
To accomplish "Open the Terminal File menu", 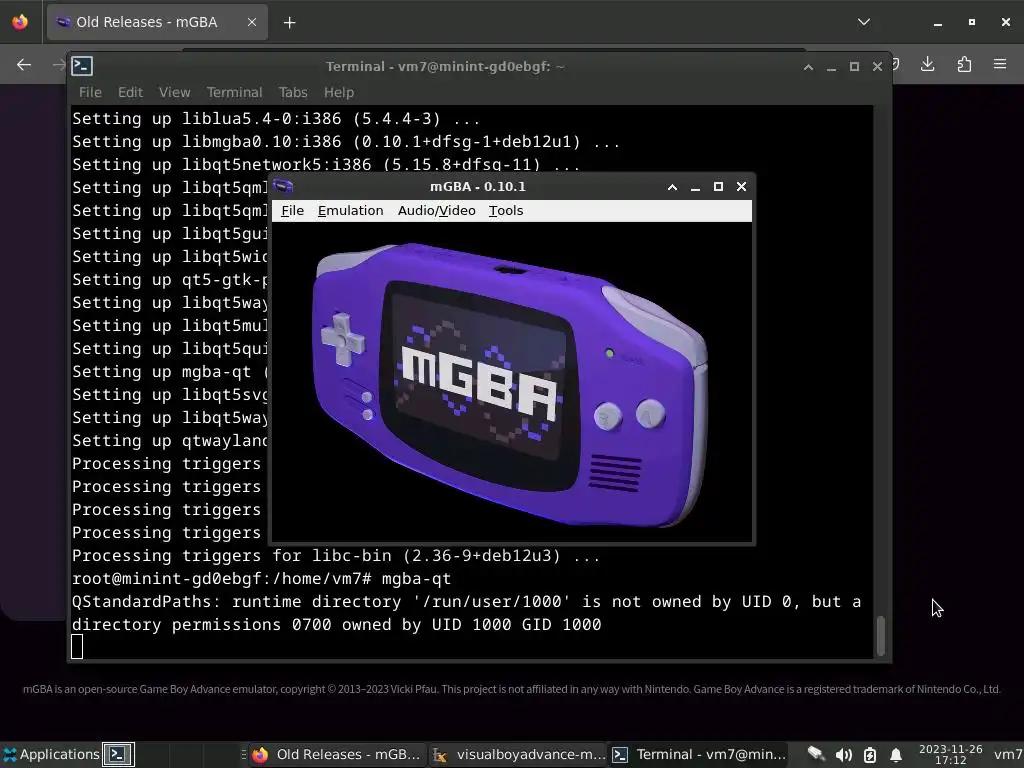I will pyautogui.click(x=90, y=92).
